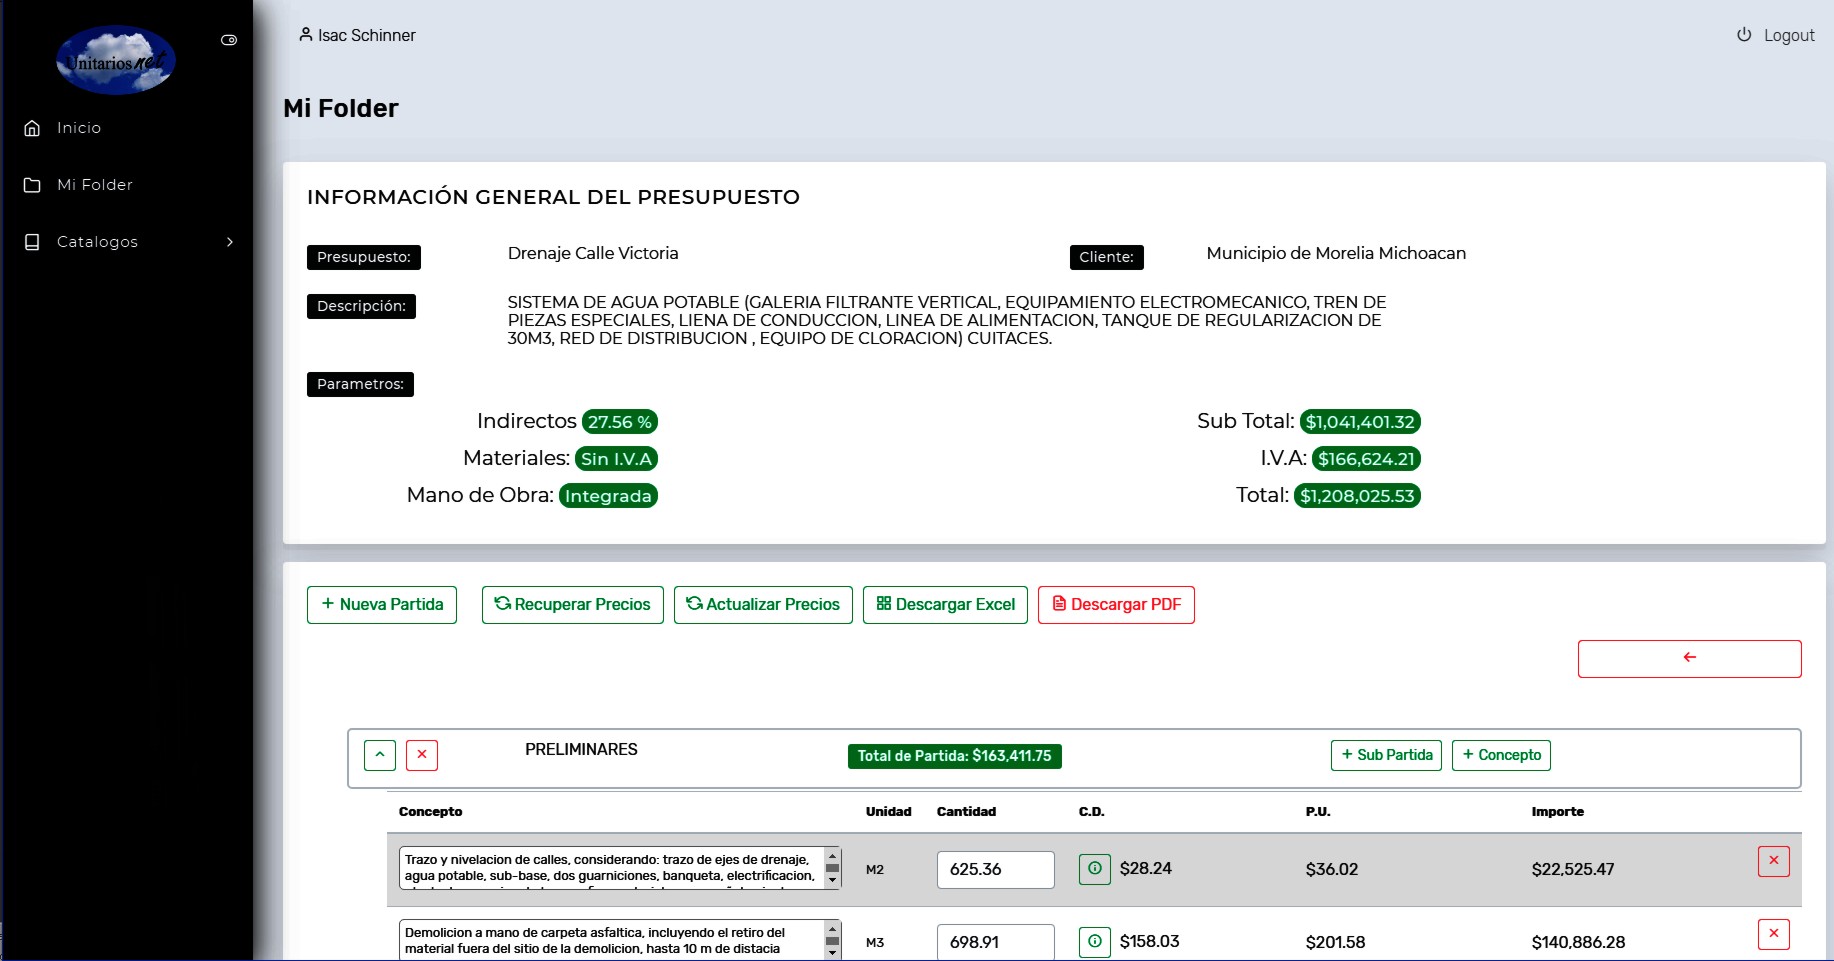The image size is (1834, 961).
Task: Download the budget with Descargar Excel
Action: tap(945, 605)
